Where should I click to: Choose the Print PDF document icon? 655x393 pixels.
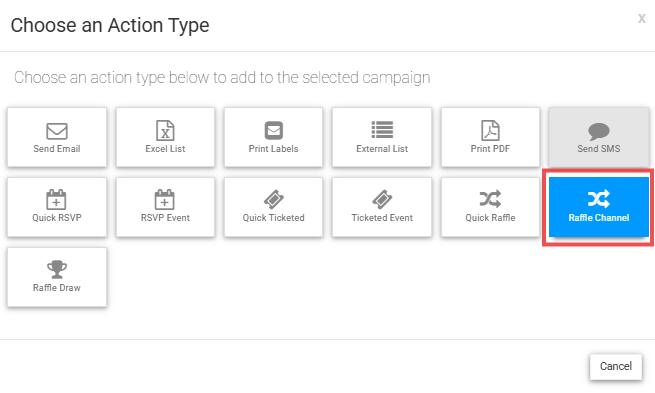490,130
